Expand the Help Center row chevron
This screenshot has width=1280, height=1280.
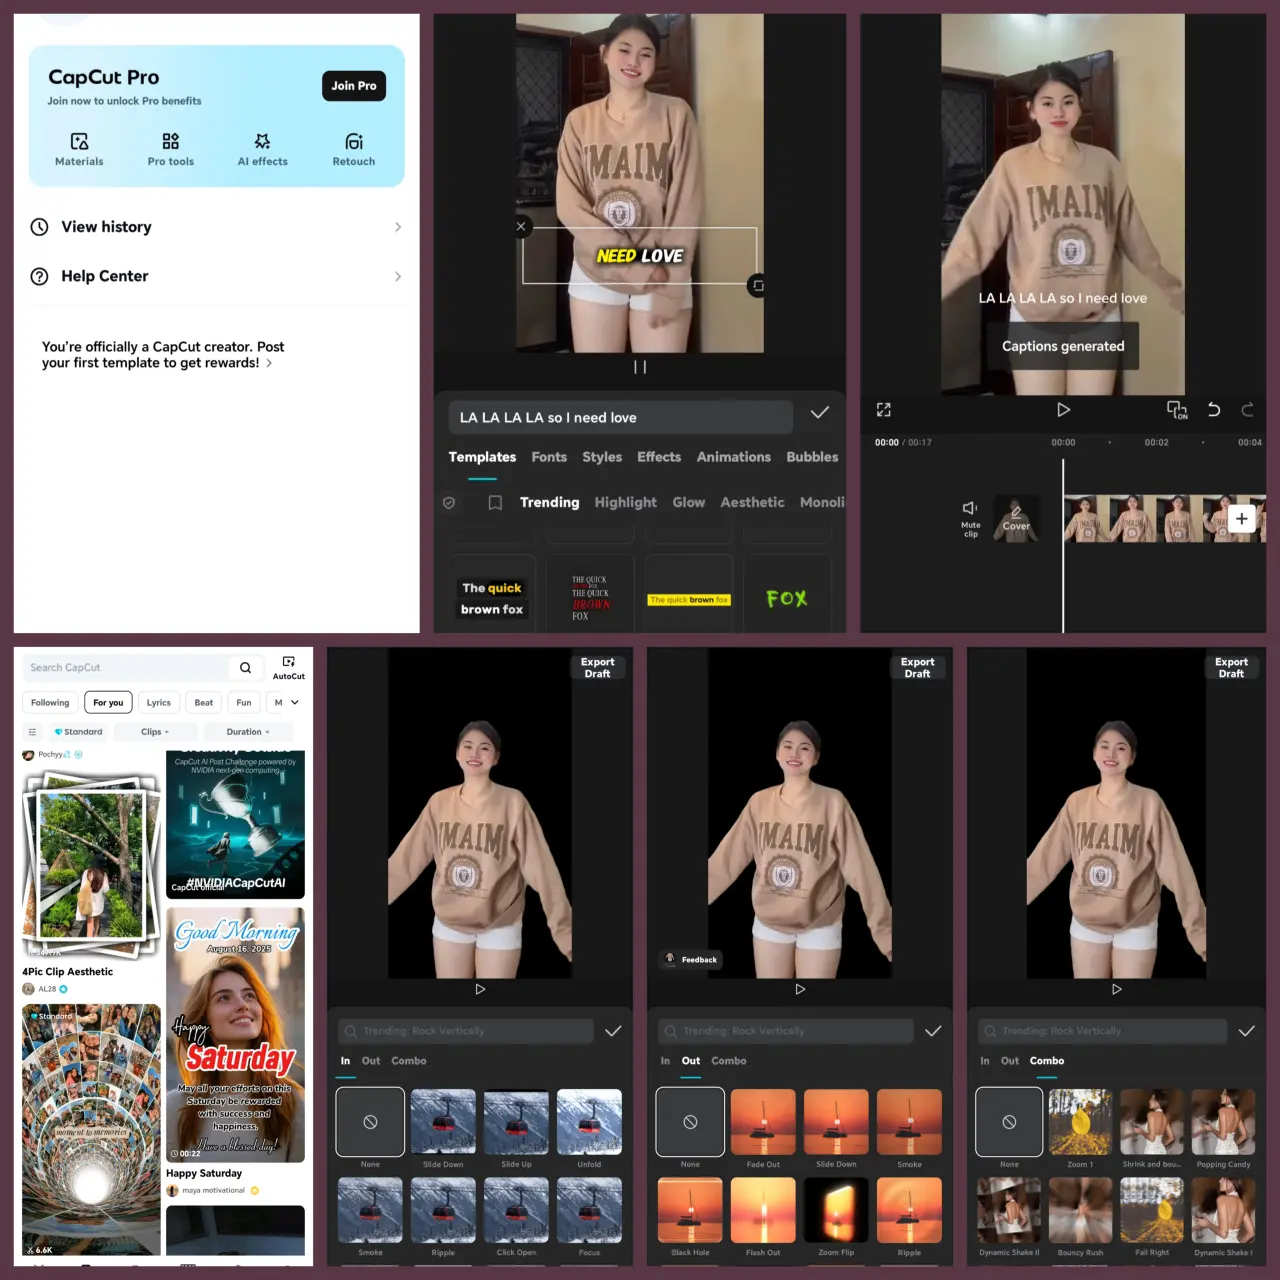coord(398,276)
